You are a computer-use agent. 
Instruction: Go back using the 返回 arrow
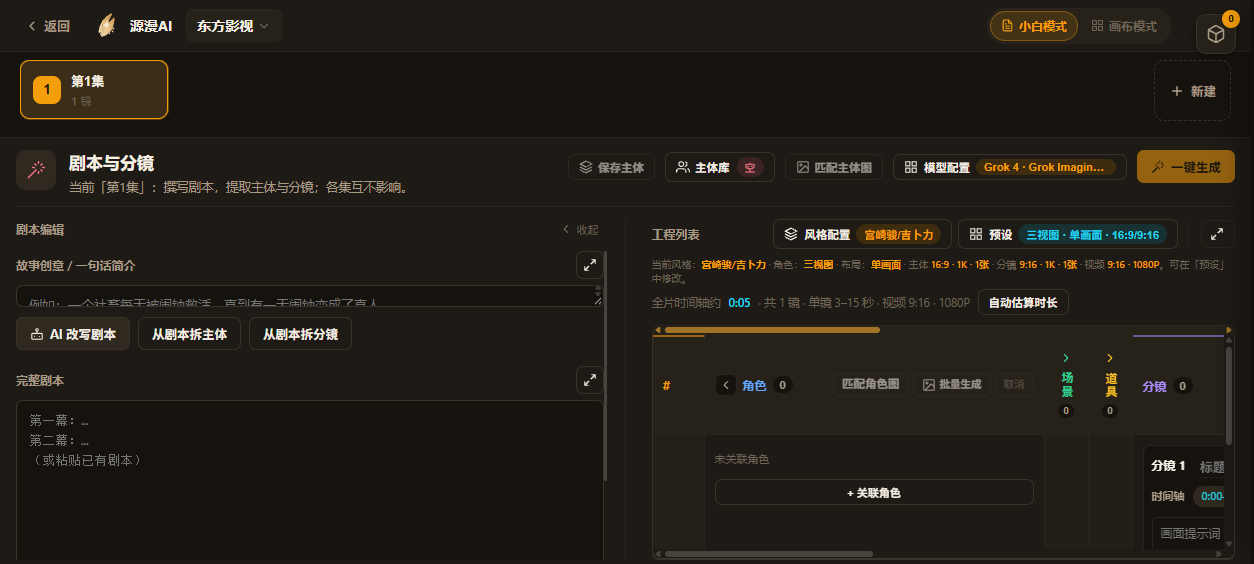click(x=48, y=26)
